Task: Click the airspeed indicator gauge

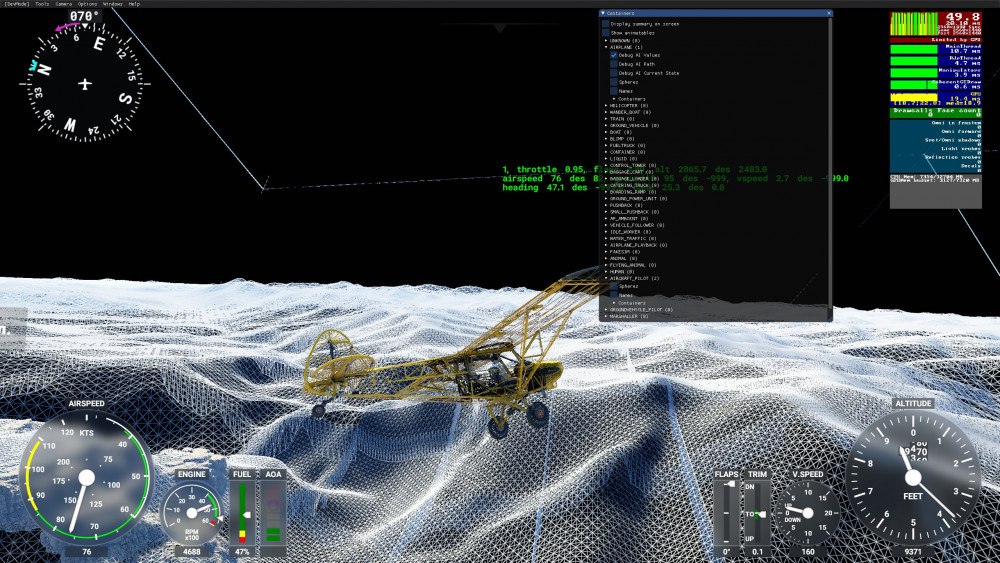Action: (x=86, y=478)
